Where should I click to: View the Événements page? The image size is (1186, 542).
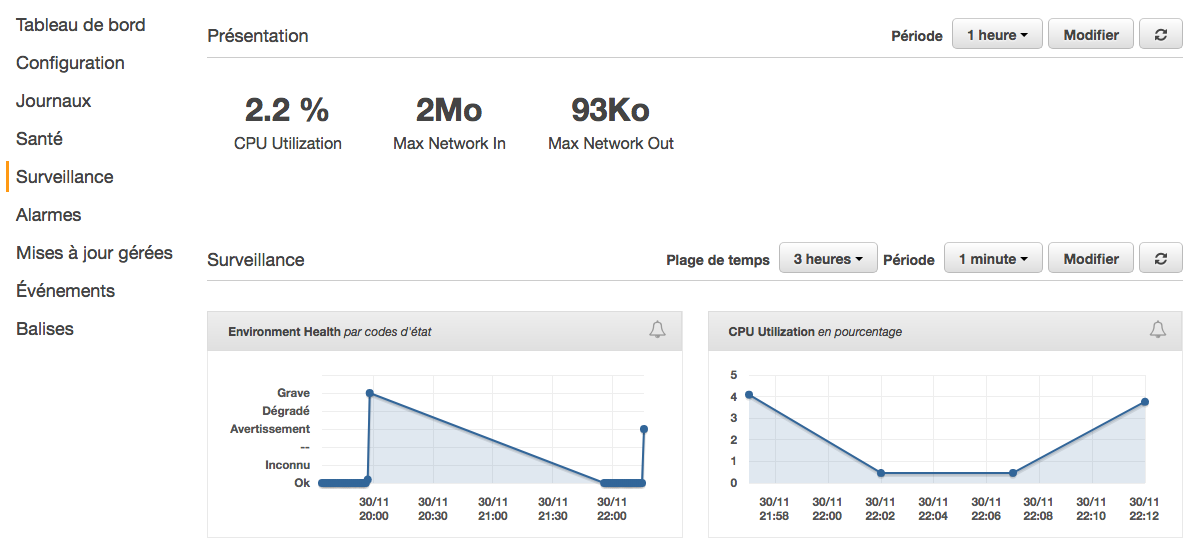click(x=65, y=291)
